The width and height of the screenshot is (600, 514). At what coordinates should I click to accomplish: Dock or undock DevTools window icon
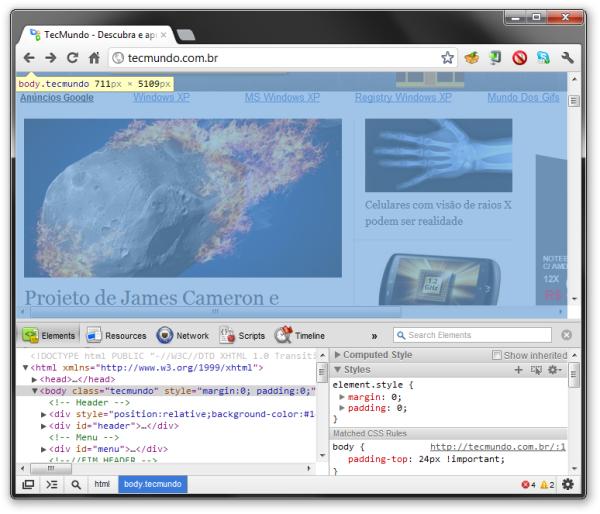[x=28, y=485]
